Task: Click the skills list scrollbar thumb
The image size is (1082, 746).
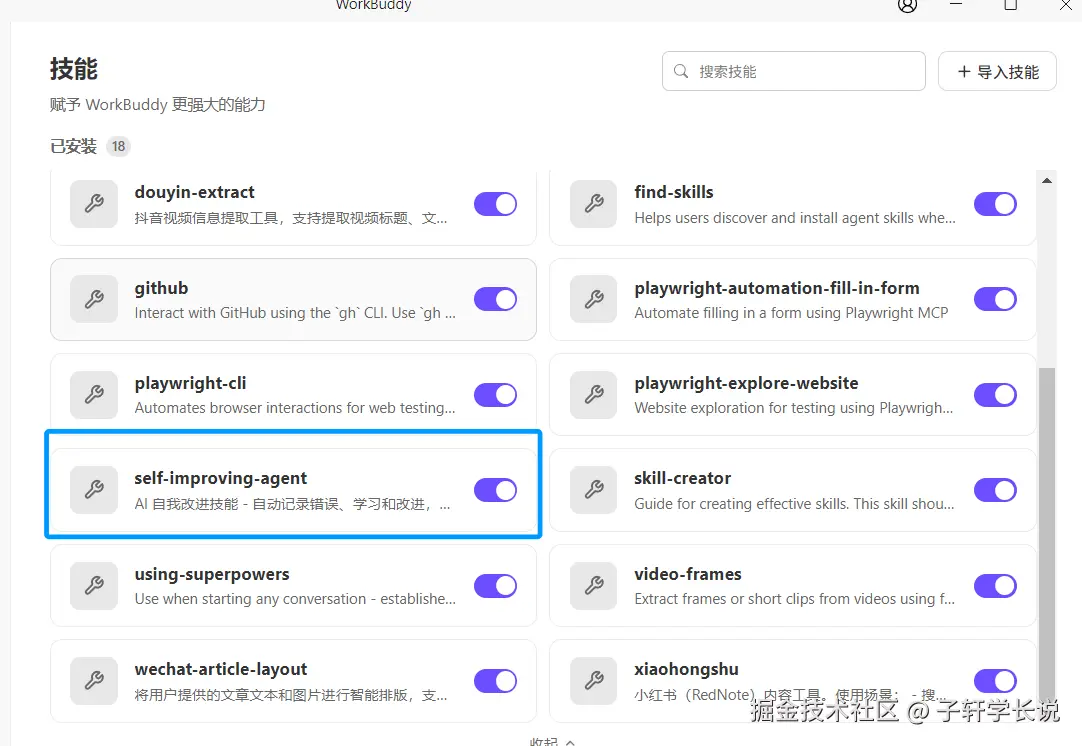Action: point(1047,535)
